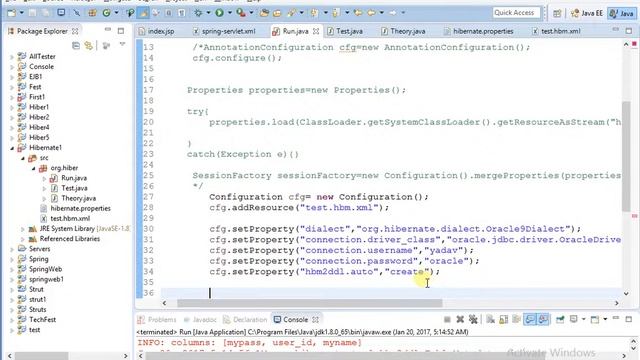The width and height of the screenshot is (640, 360).
Task: Click the Open Console icon
Action: (x=595, y=319)
